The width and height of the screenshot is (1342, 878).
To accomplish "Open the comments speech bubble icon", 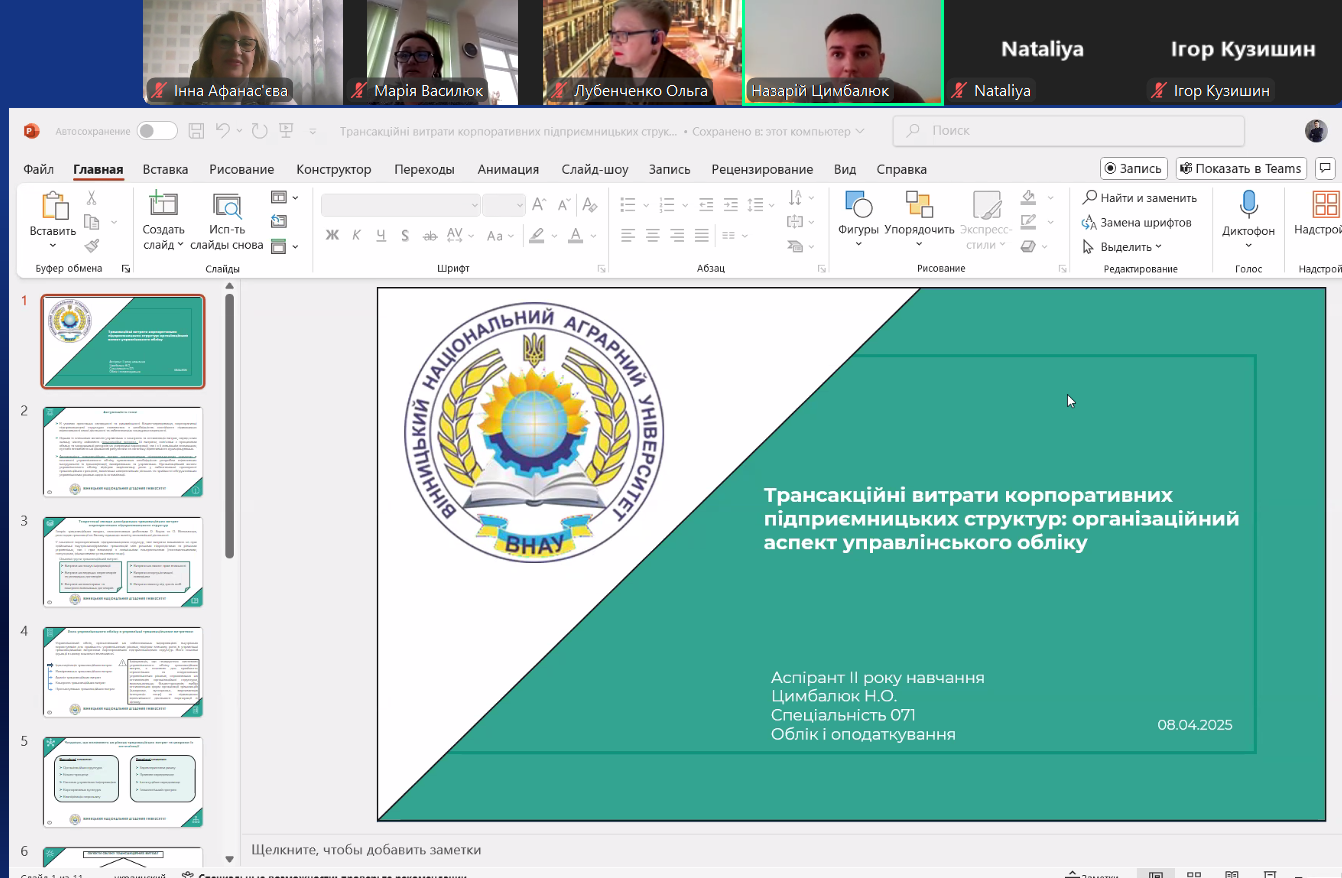I will pyautogui.click(x=1325, y=168).
